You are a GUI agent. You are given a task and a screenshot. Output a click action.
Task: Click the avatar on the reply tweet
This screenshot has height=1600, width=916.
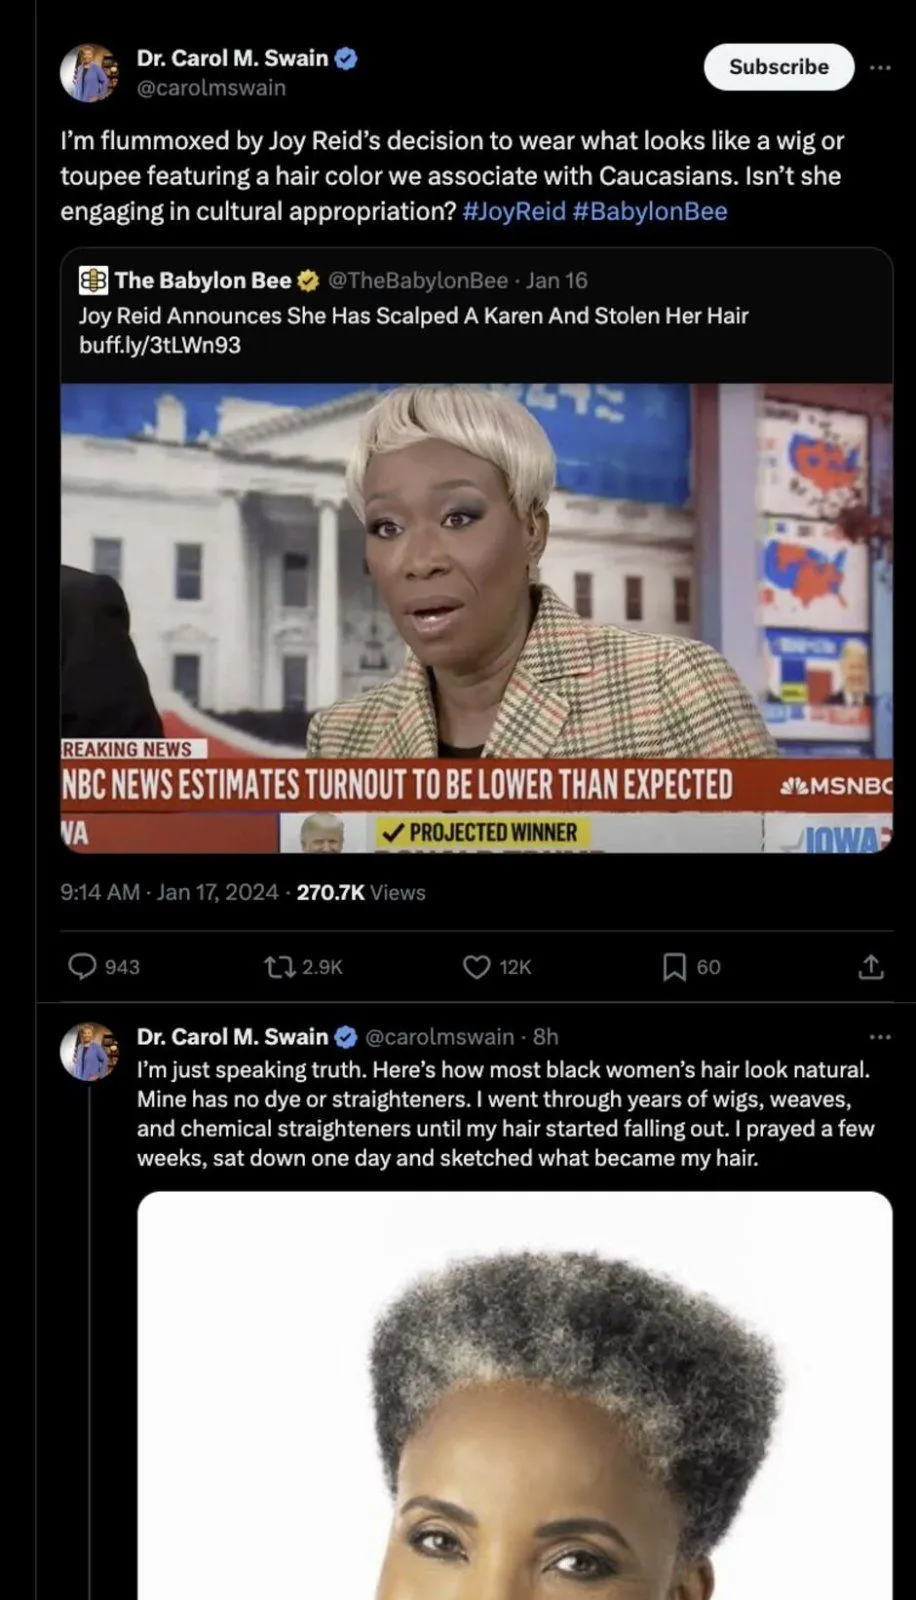coord(90,1052)
